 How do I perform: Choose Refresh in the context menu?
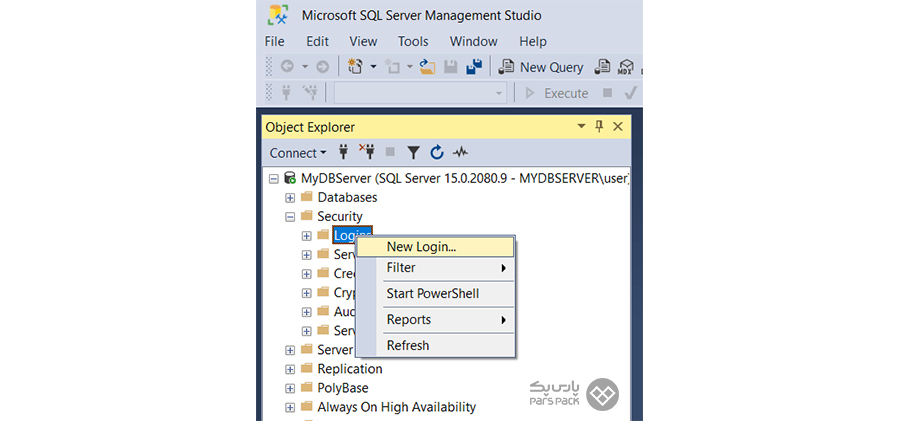tap(435, 346)
